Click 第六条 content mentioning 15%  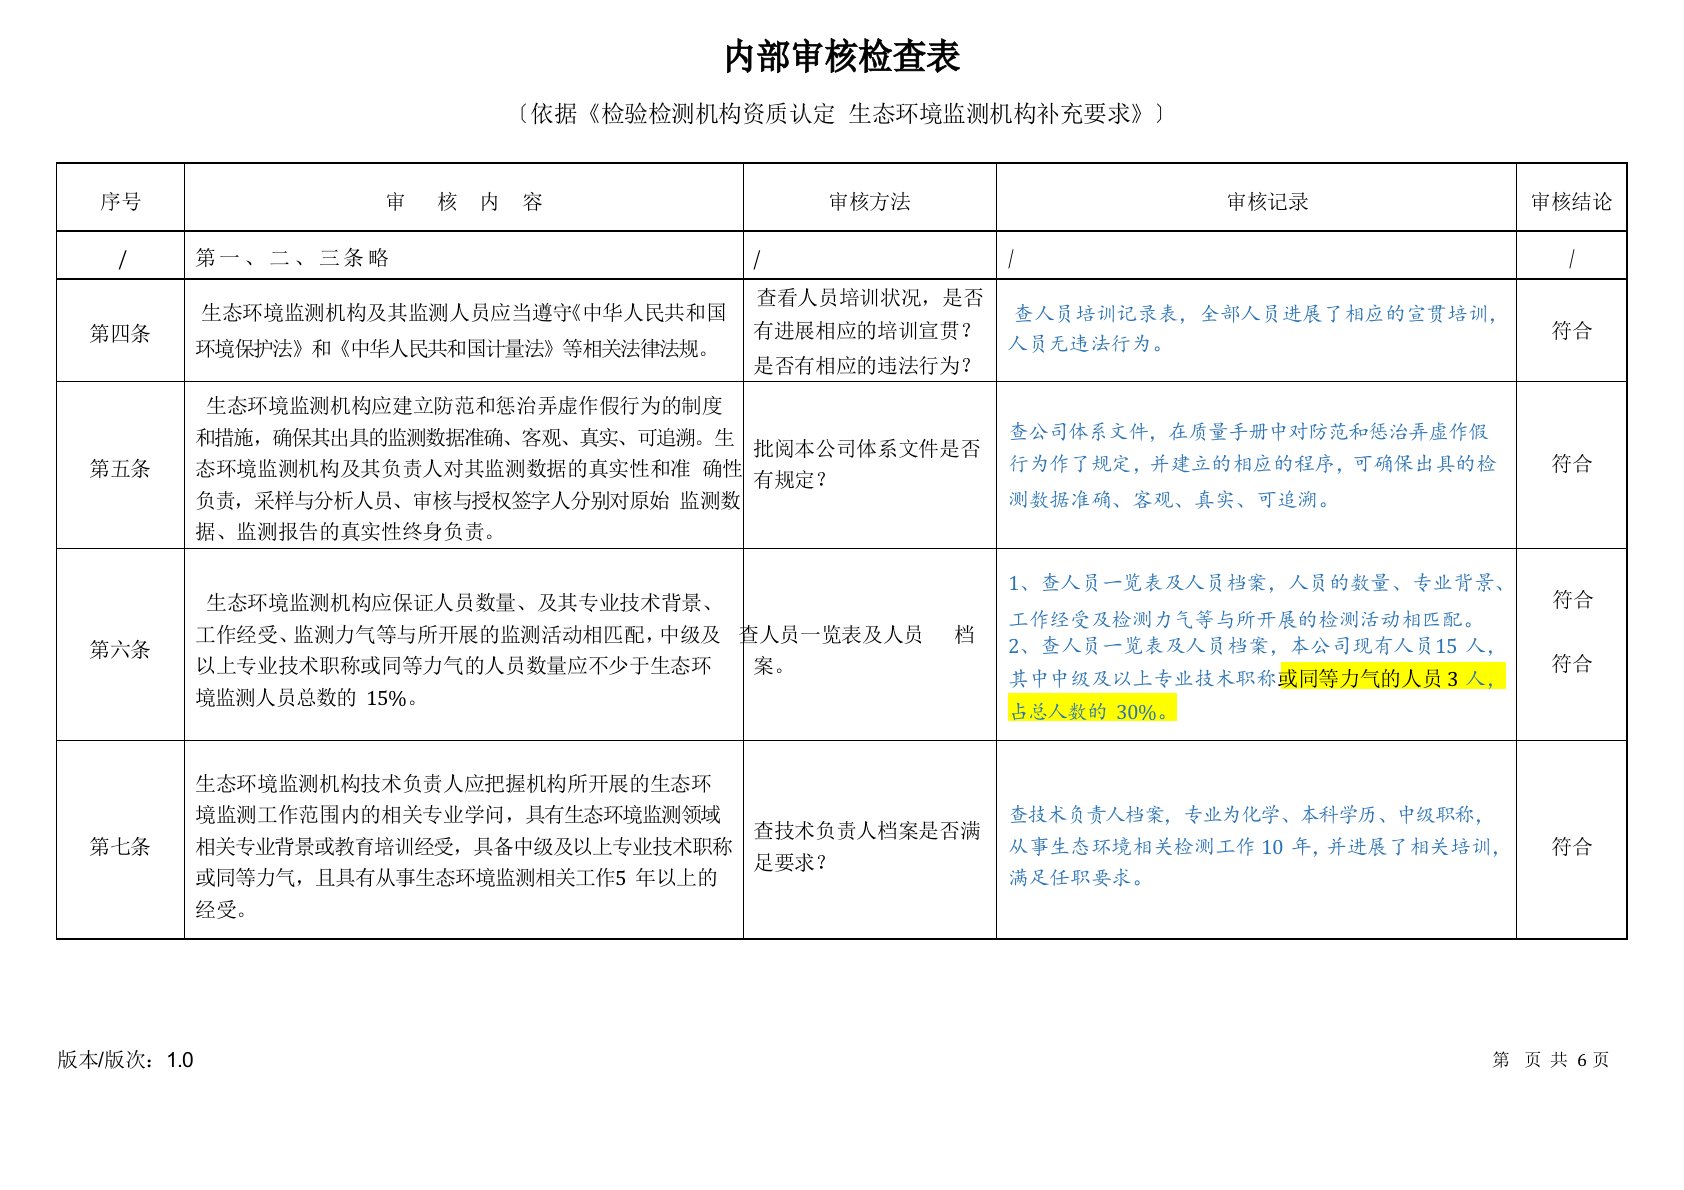click(x=458, y=650)
